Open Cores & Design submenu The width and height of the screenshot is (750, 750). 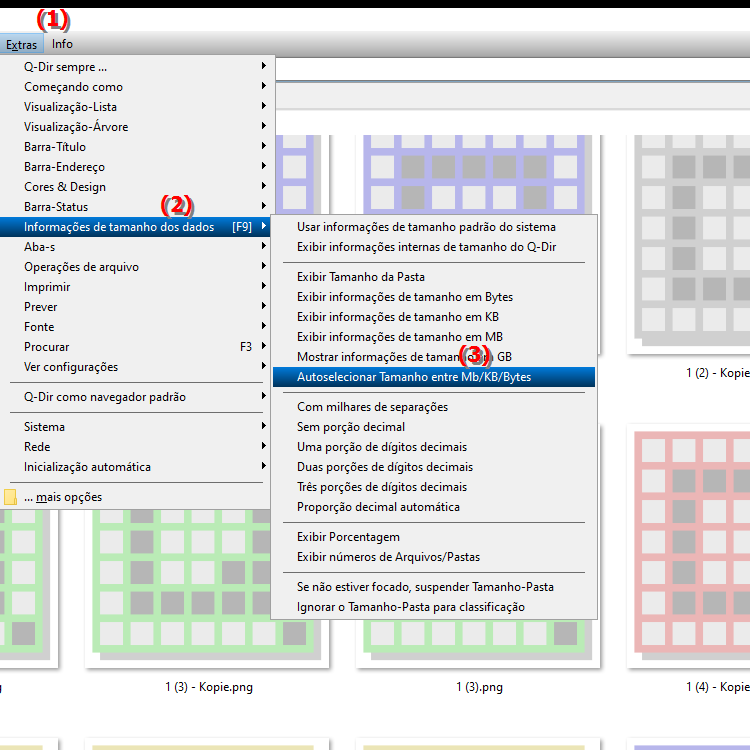pyautogui.click(x=136, y=187)
